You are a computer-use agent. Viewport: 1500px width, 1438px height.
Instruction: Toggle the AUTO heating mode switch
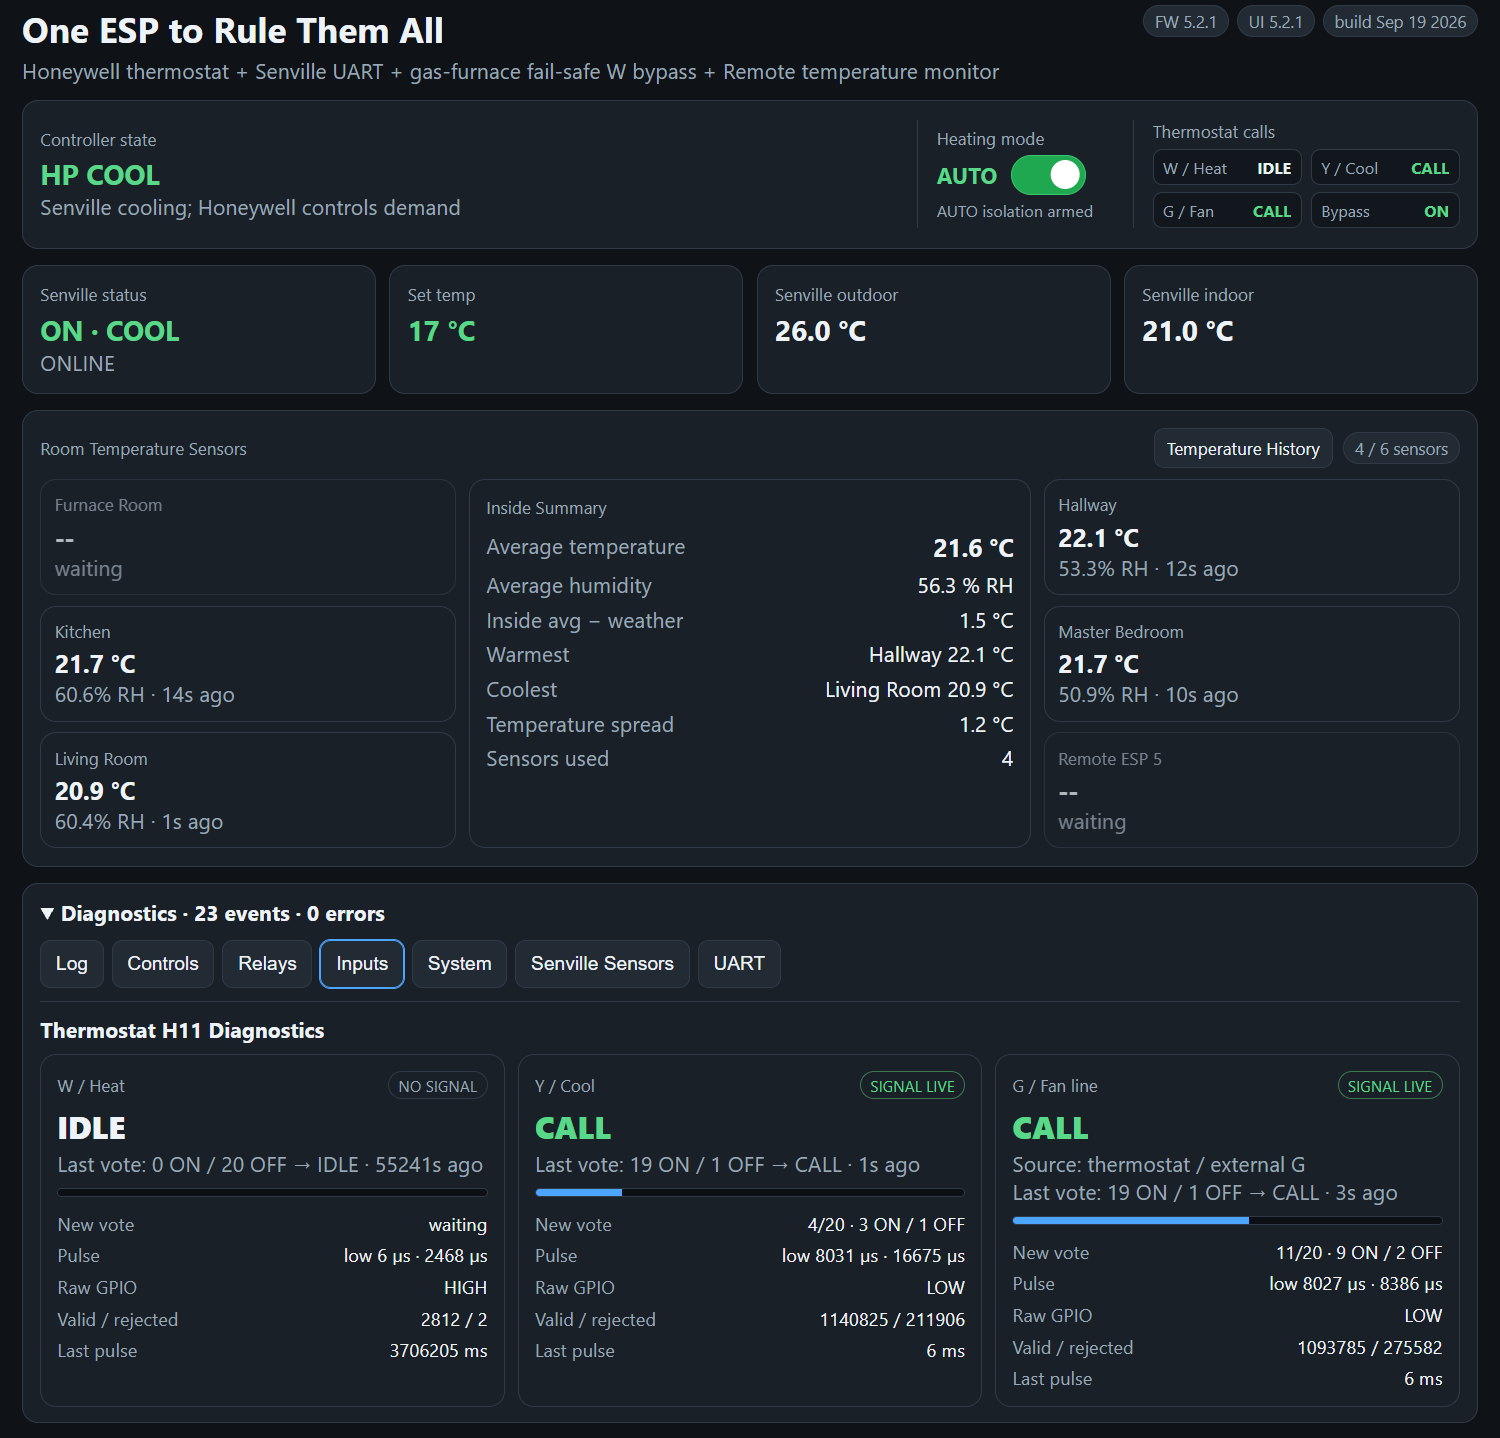click(x=1048, y=175)
